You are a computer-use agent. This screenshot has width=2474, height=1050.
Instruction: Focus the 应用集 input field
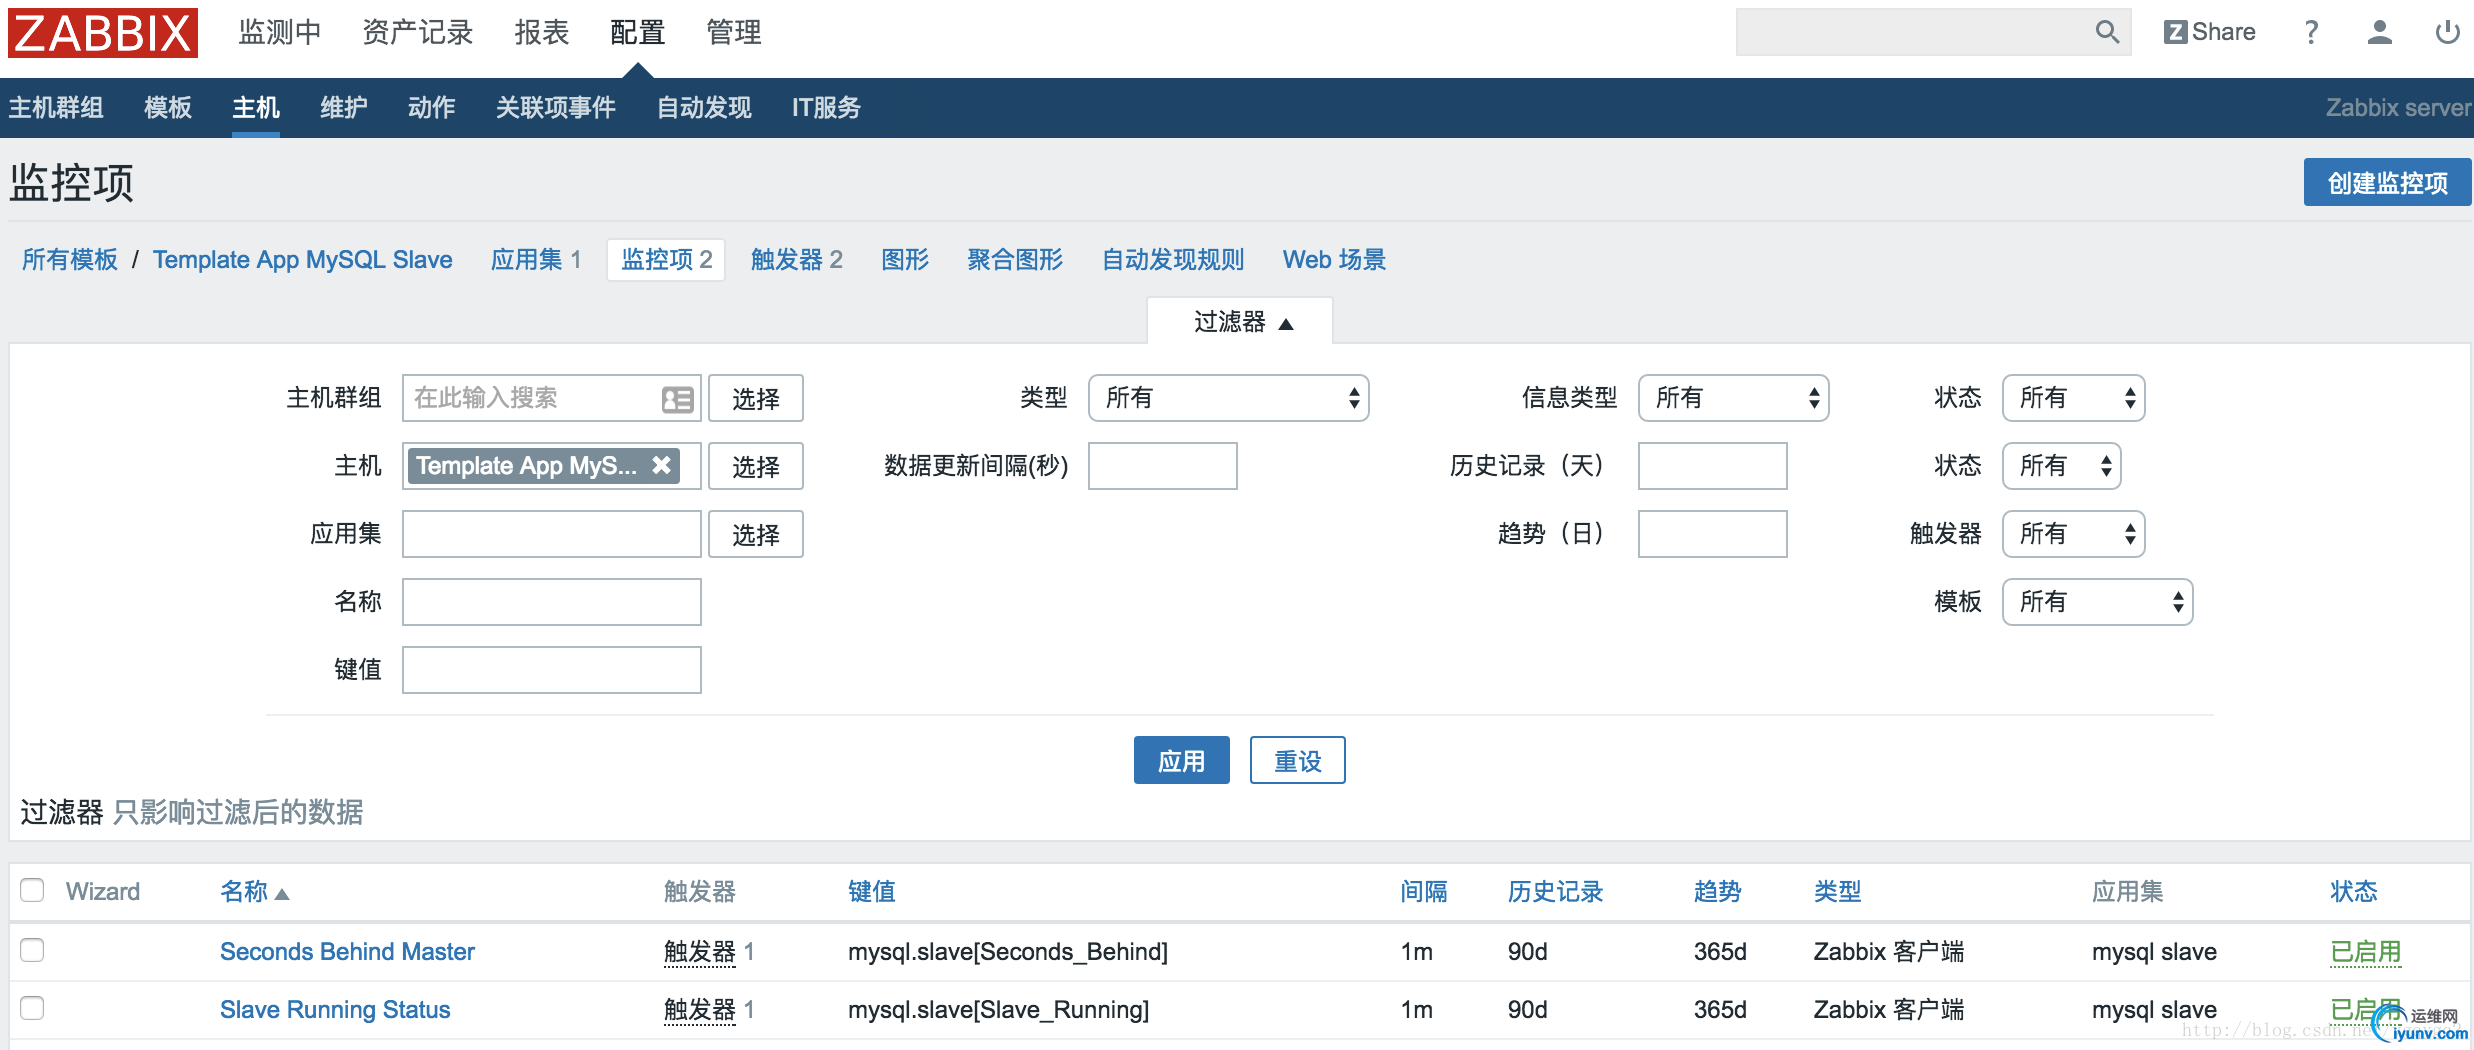coord(551,534)
